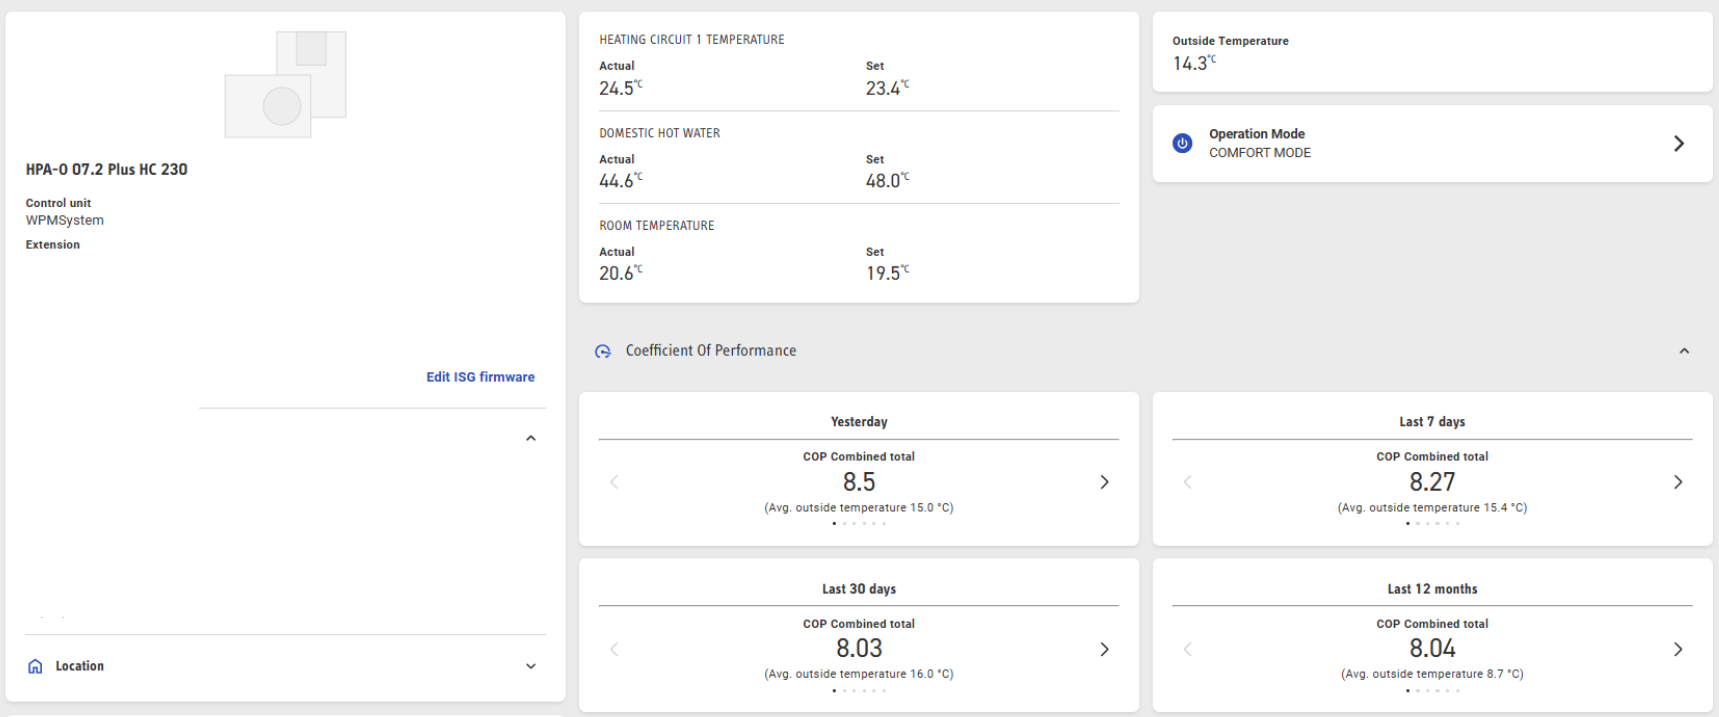
Task: Click Last 7 days COP value 8.27
Action: [x=1432, y=482]
